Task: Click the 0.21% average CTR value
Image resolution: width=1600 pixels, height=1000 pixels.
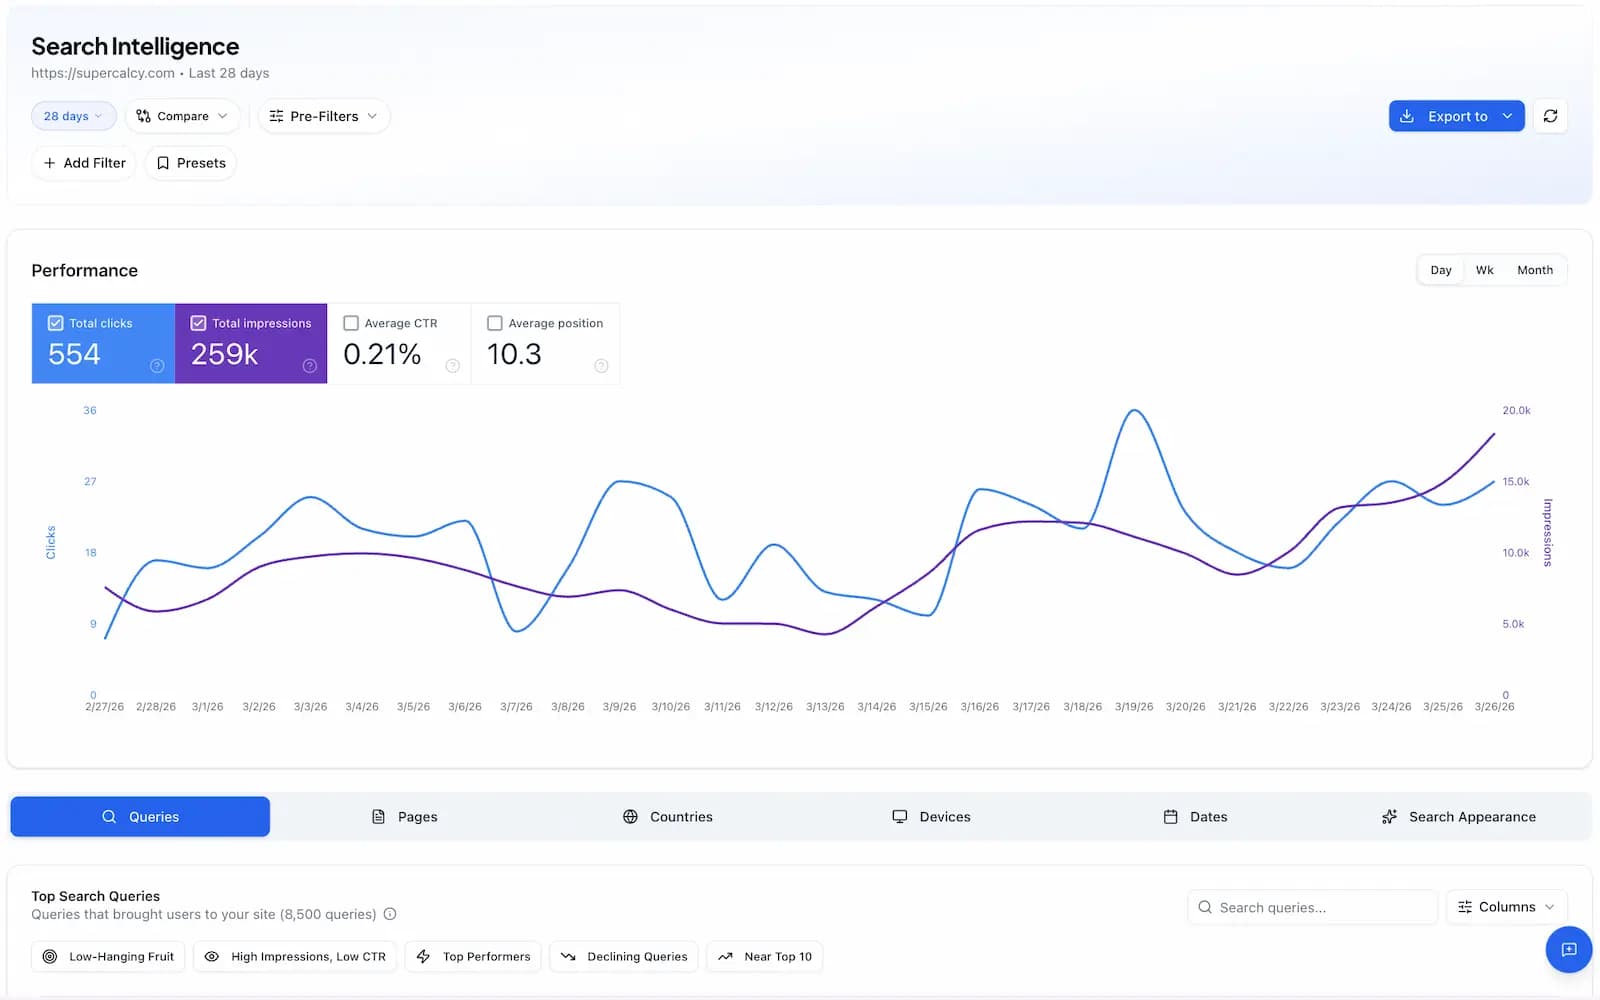Action: click(x=382, y=354)
